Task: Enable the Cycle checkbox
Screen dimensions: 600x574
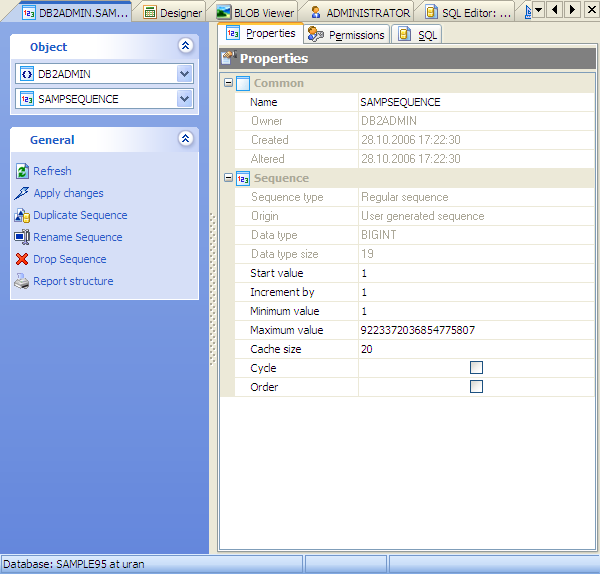Action: (x=476, y=368)
